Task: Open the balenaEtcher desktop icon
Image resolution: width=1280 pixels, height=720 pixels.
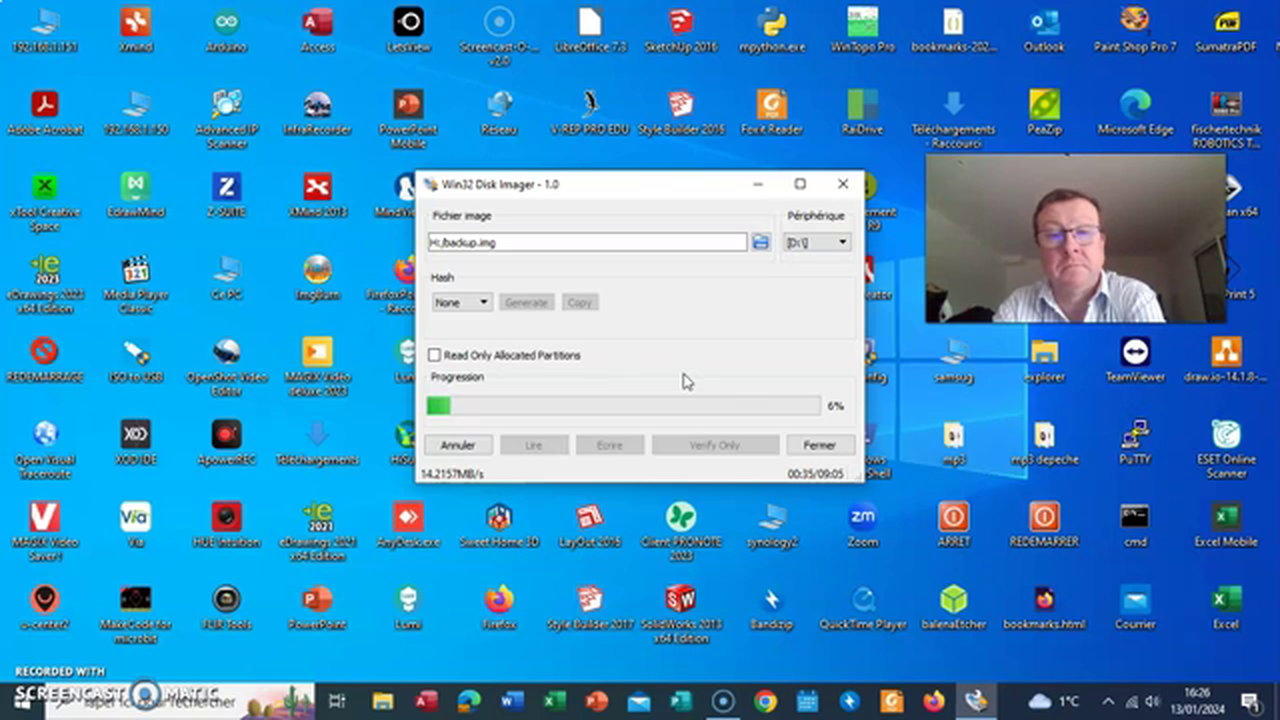Action: coord(953,601)
